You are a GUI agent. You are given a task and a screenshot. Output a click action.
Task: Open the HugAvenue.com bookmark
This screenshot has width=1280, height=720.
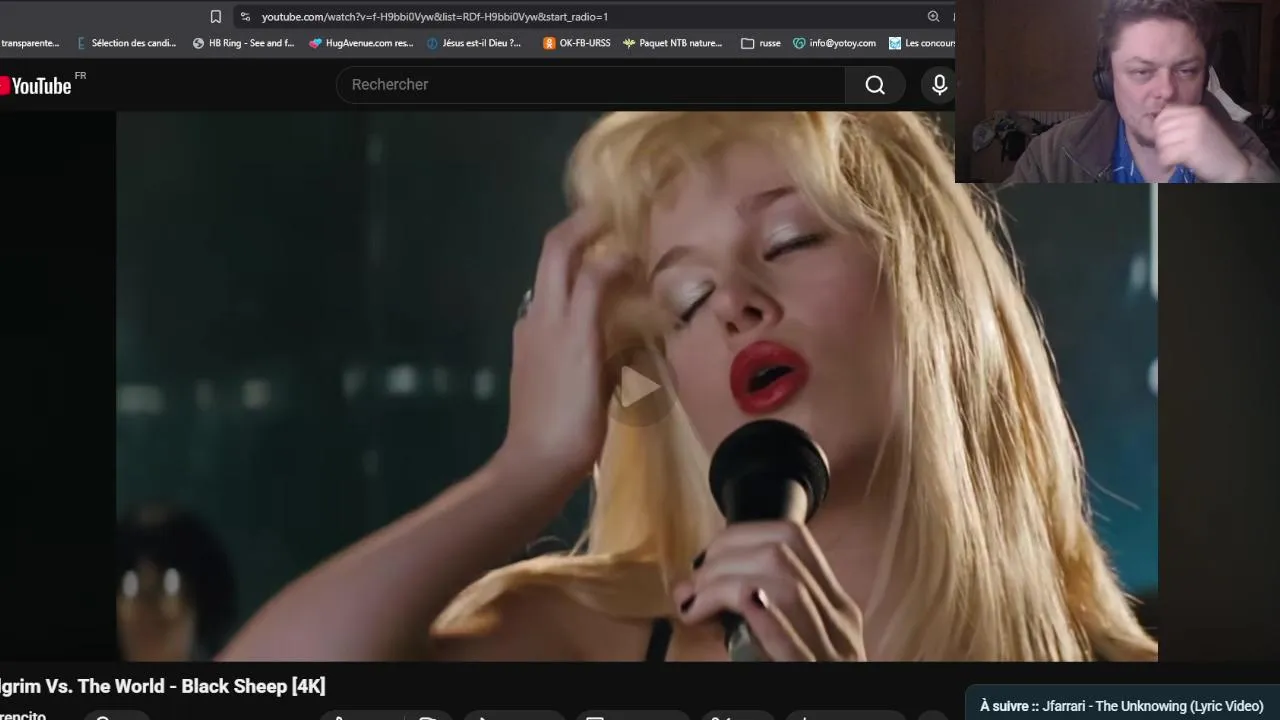361,43
